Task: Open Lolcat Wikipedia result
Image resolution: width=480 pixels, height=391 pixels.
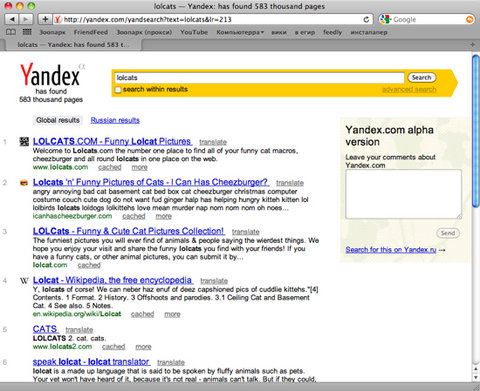Action: click(113, 280)
